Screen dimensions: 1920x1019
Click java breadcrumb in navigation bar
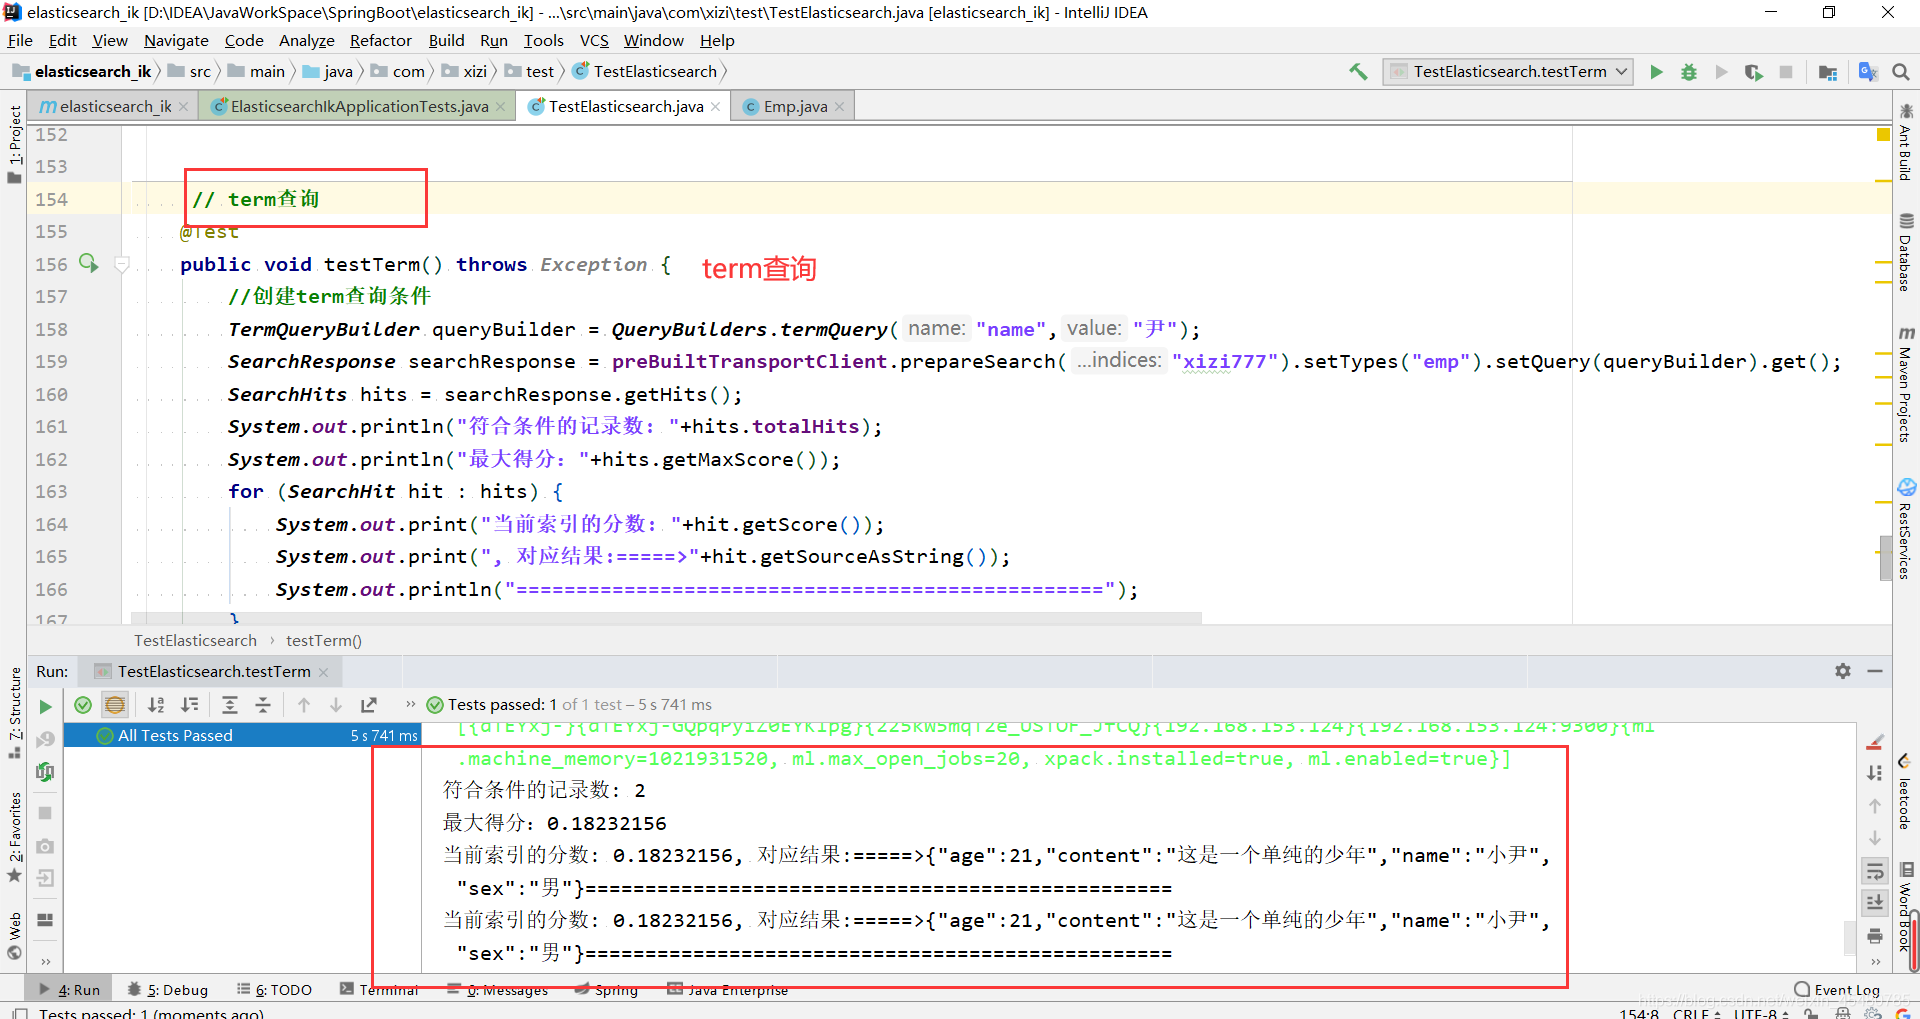pyautogui.click(x=328, y=71)
